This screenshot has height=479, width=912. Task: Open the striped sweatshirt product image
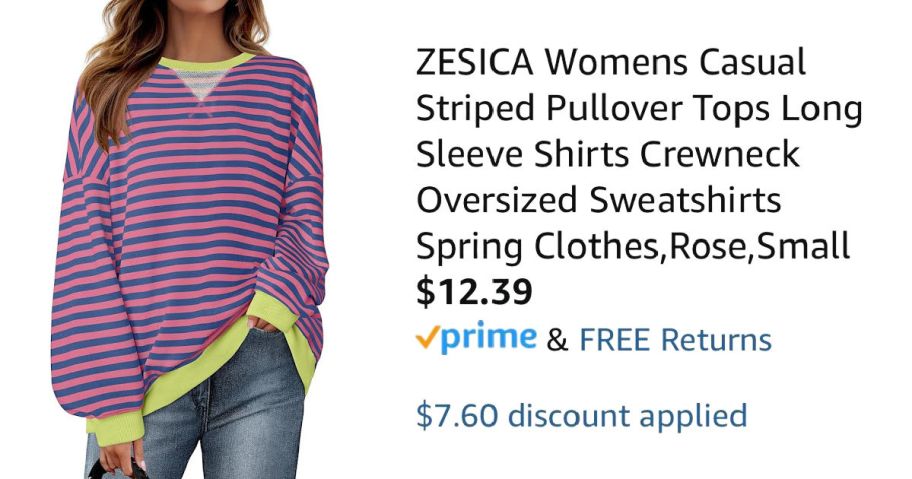click(190, 240)
